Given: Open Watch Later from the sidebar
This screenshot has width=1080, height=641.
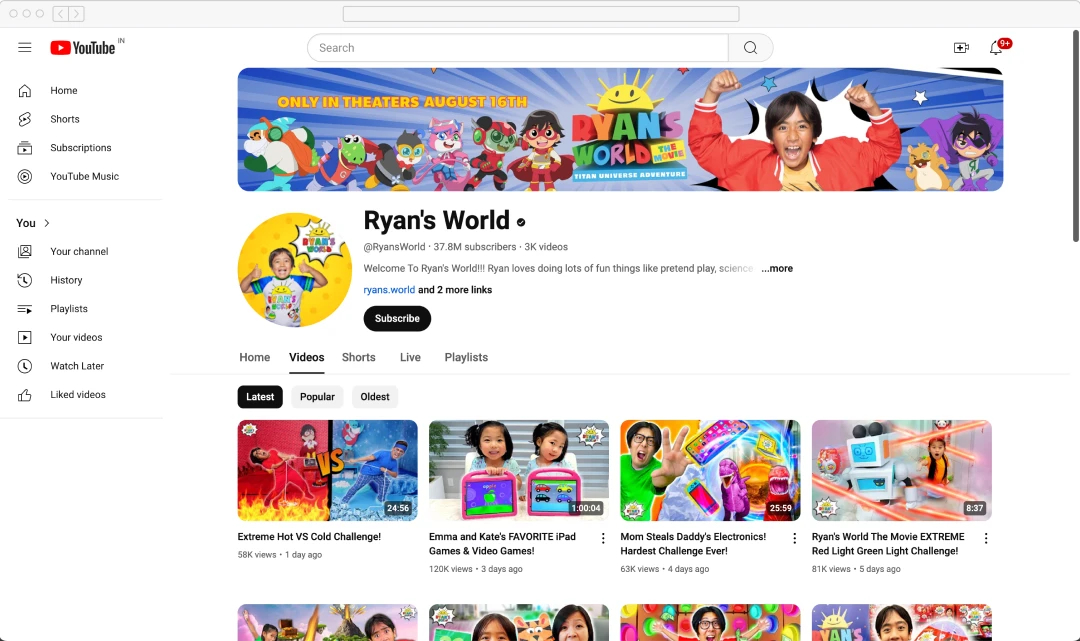Looking at the screenshot, I should (x=75, y=365).
